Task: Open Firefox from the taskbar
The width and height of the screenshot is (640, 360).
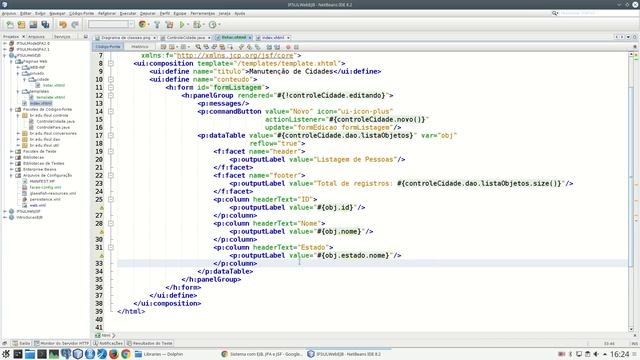Action: 114,354
